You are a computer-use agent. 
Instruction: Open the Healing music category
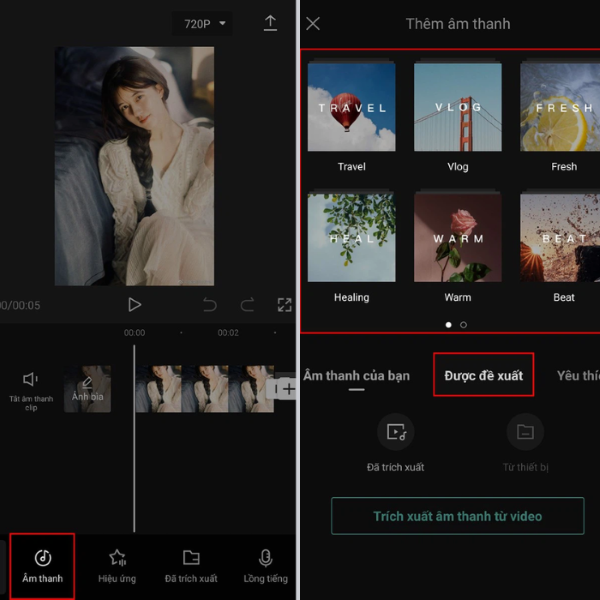coord(351,239)
